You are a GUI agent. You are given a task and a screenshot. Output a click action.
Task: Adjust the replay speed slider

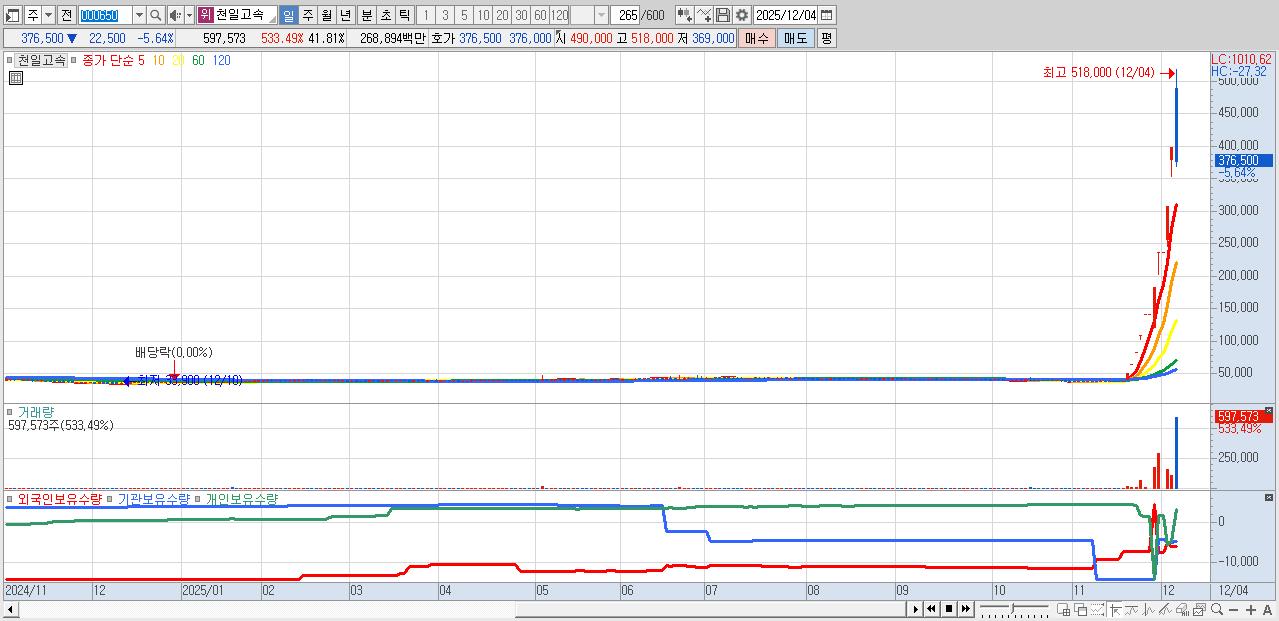[1014, 609]
